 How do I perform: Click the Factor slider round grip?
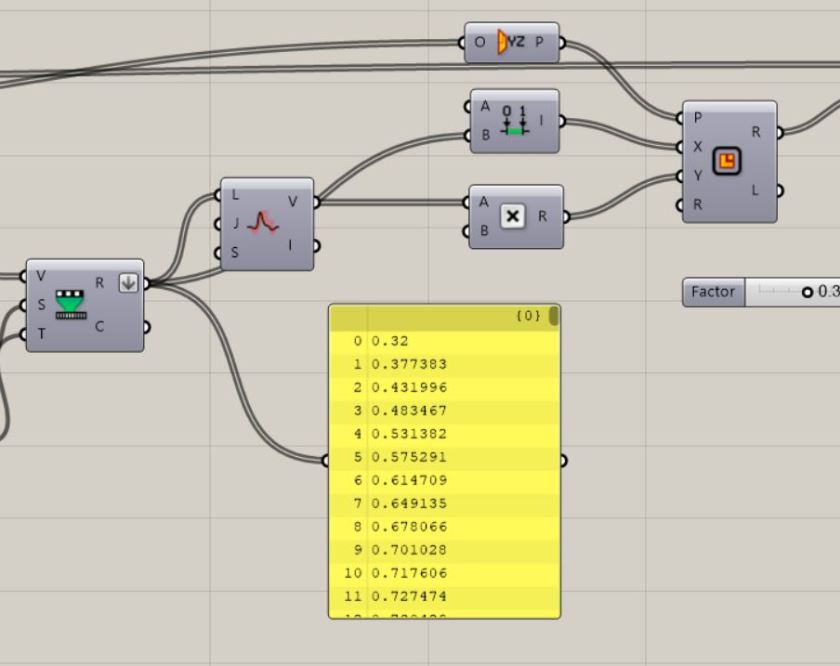click(x=807, y=292)
